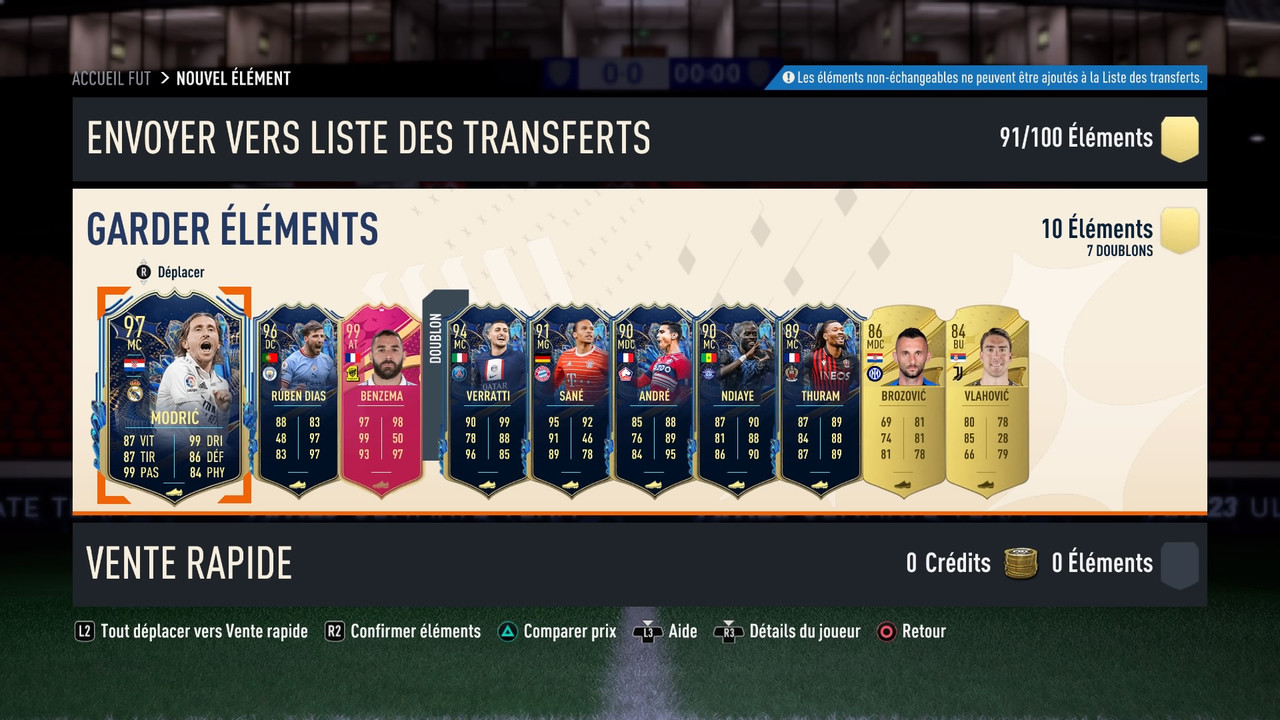Click the circle Retour icon
This screenshot has width=1280, height=720.
click(x=886, y=631)
